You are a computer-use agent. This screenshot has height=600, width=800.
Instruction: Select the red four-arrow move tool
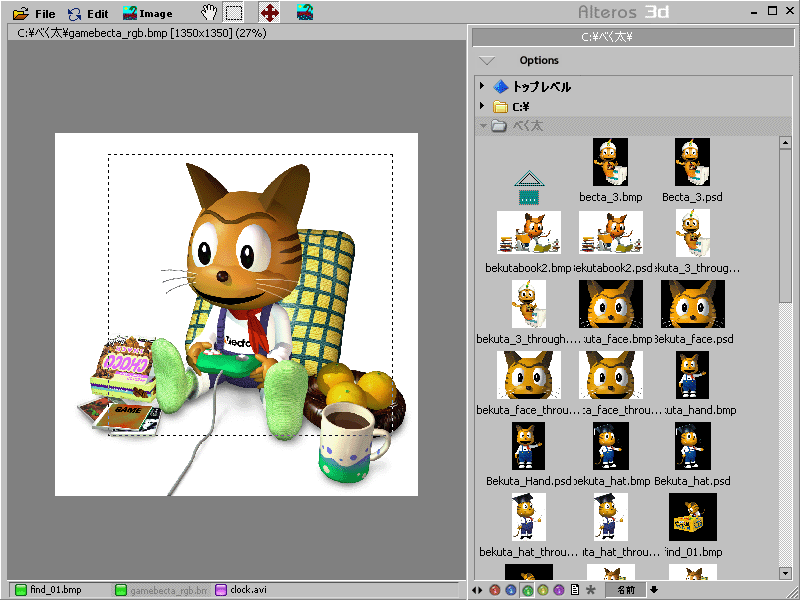coord(269,13)
